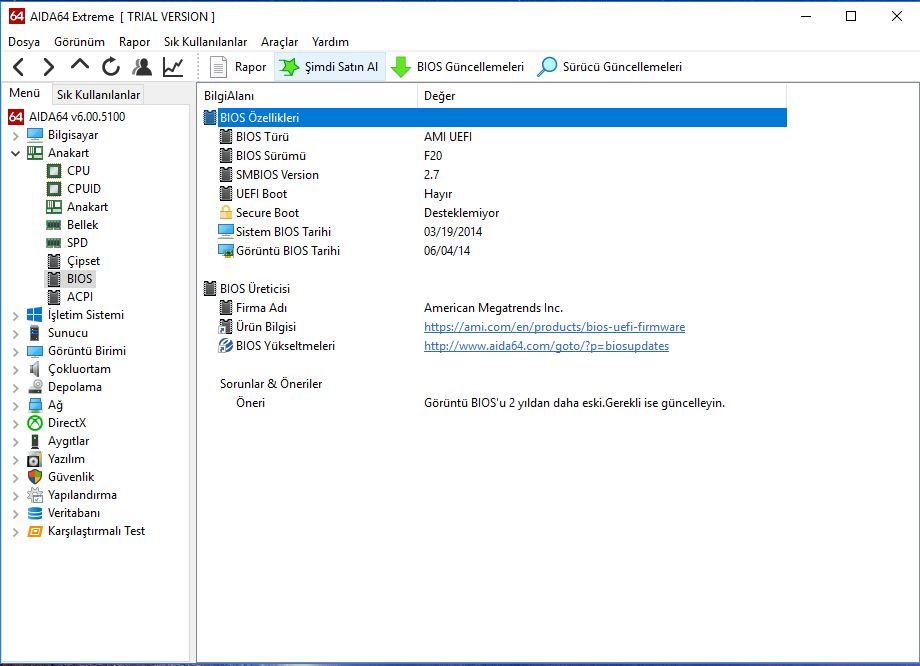
Task: Open the Yardım menu
Action: tap(330, 42)
